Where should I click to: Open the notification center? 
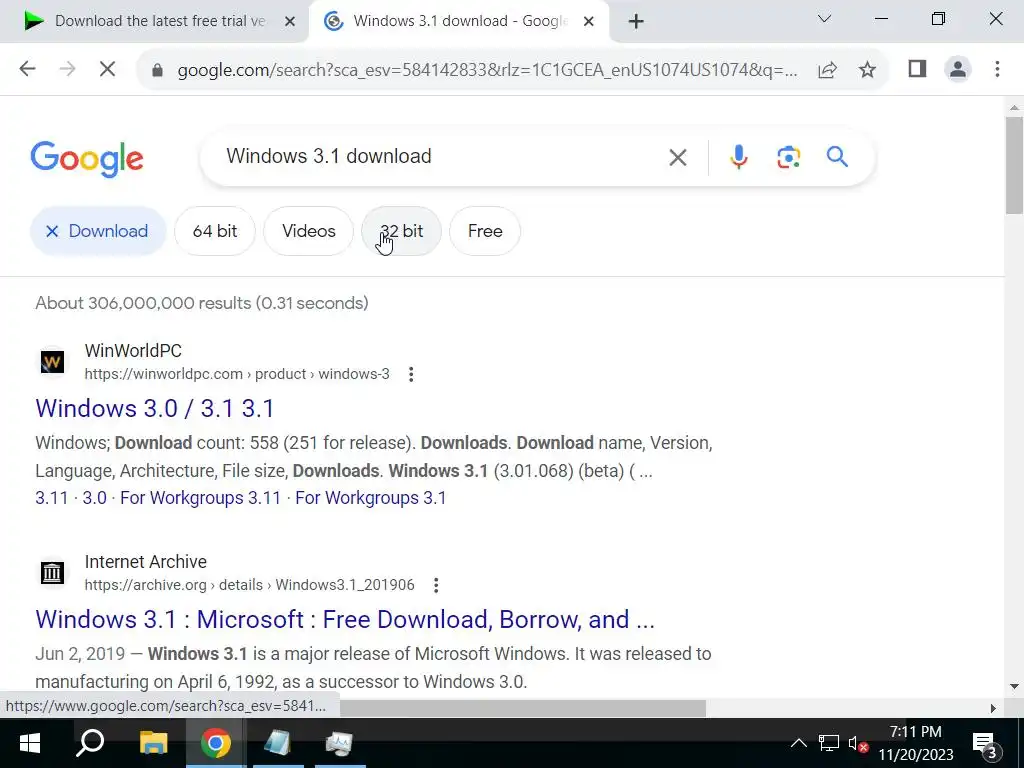click(986, 744)
